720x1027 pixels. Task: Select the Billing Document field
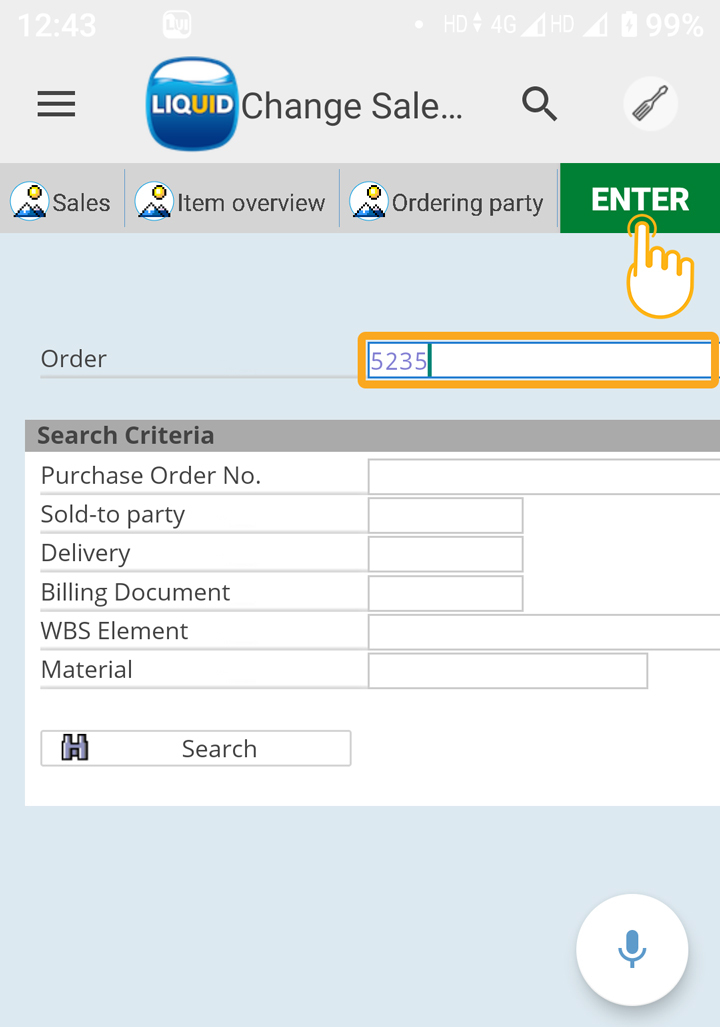(x=445, y=593)
